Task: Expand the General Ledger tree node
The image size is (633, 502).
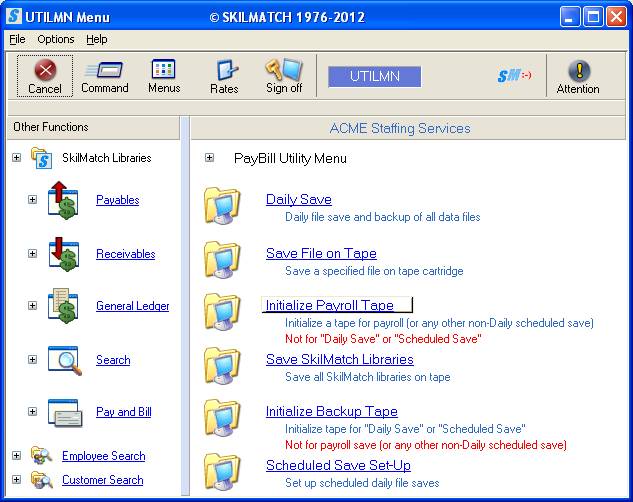Action: [x=32, y=305]
